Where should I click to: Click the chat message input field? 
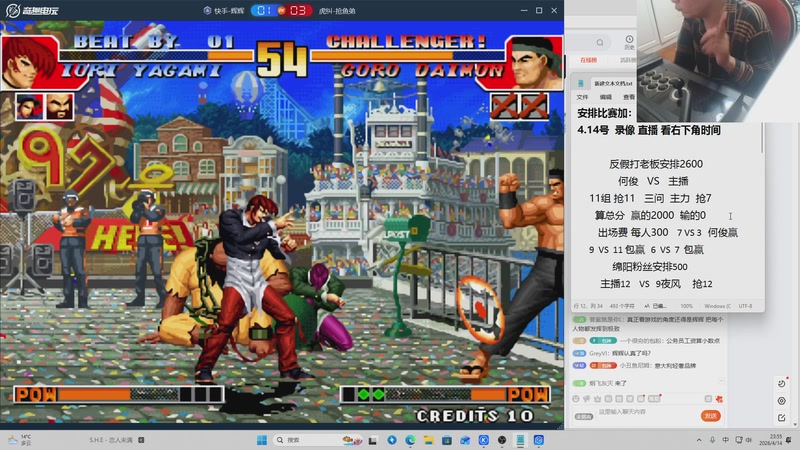(647, 412)
